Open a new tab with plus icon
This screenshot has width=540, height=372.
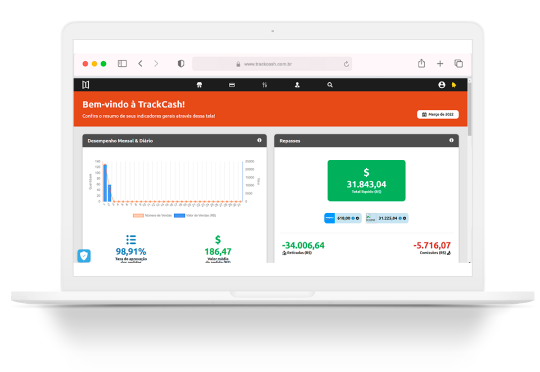(440, 64)
